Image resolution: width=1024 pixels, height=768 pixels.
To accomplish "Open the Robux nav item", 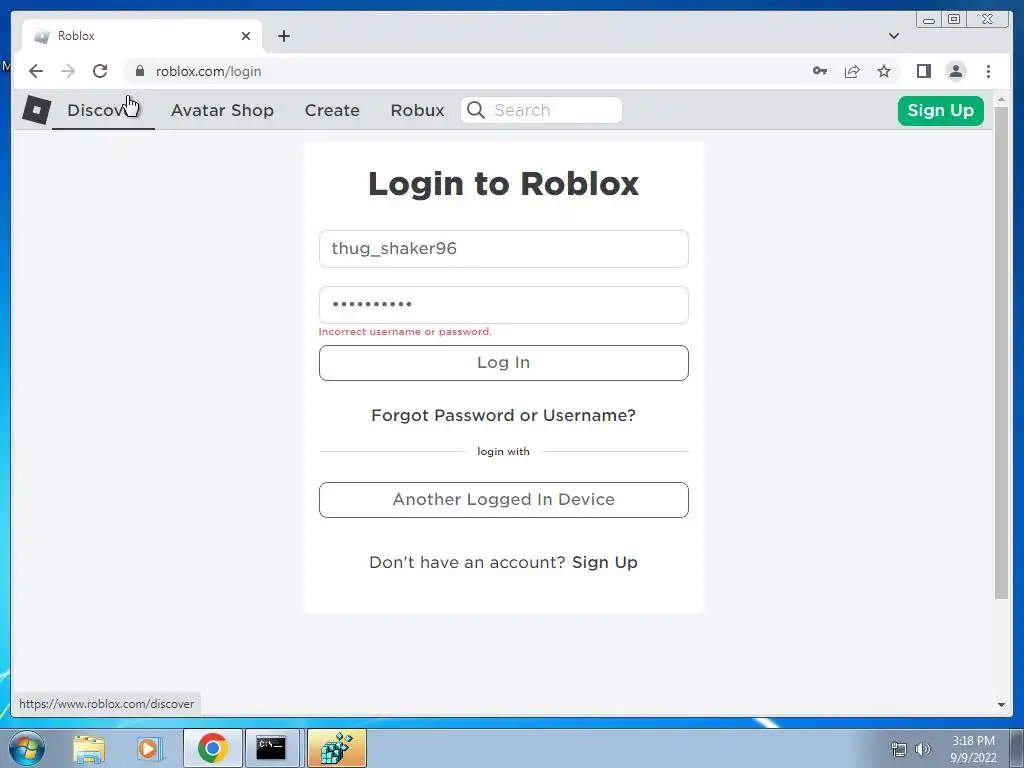I will point(417,110).
